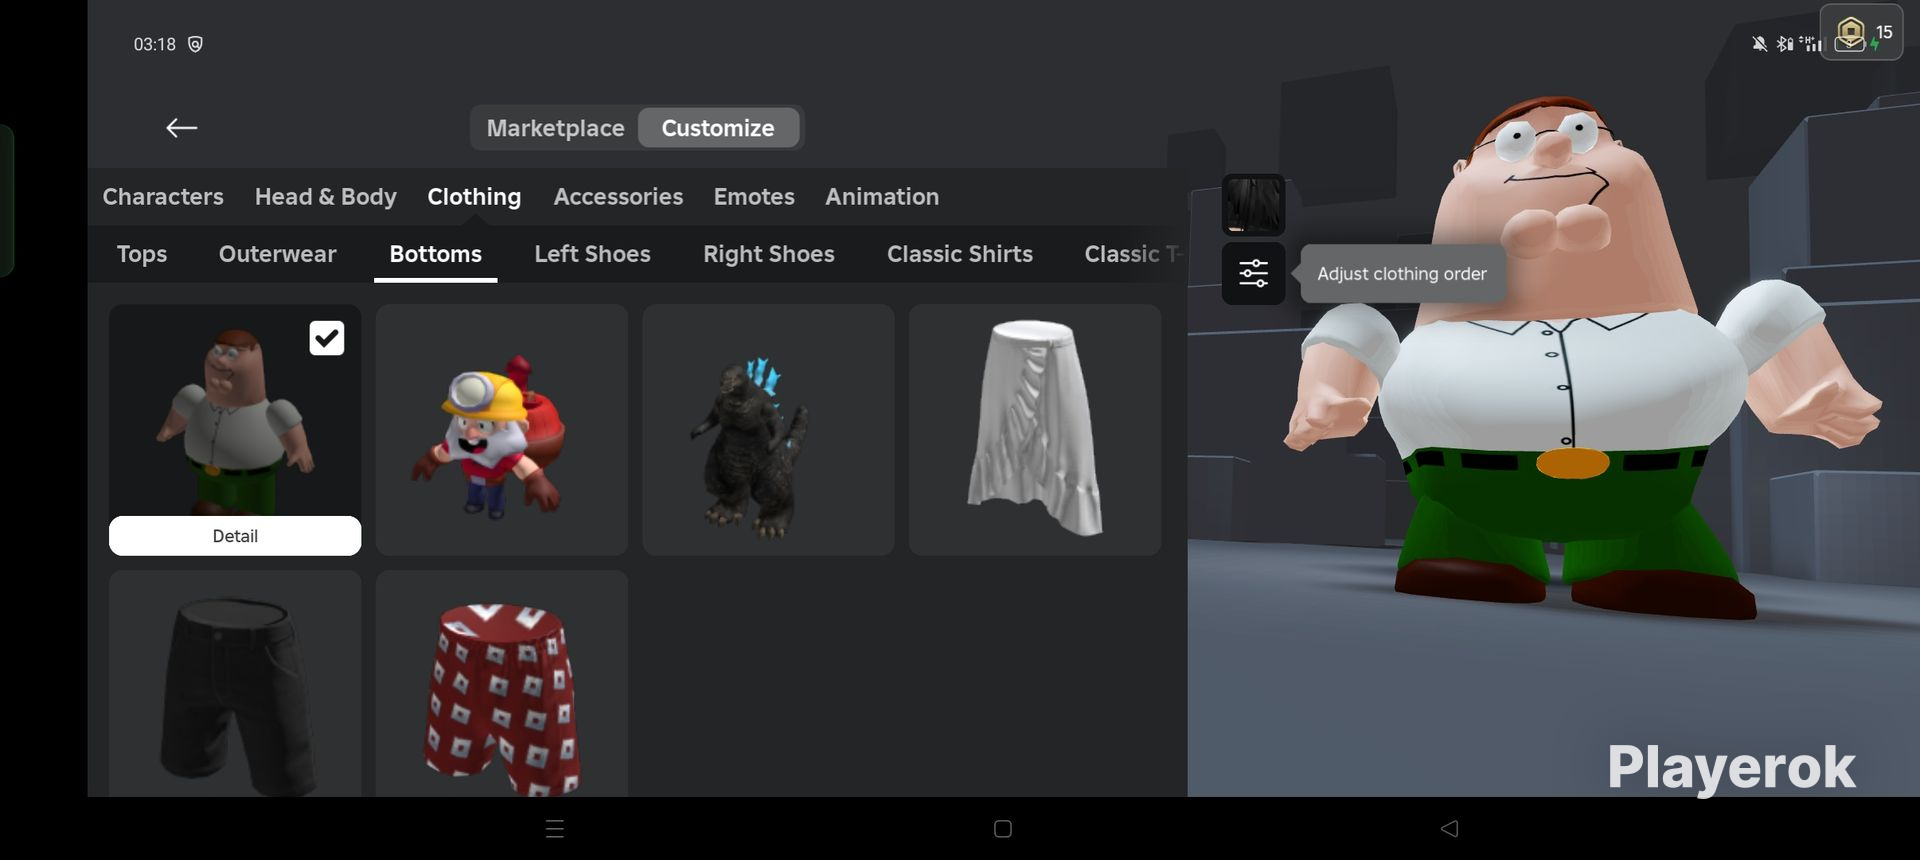Tap the Adjust clothing order tooltip

click(1402, 274)
